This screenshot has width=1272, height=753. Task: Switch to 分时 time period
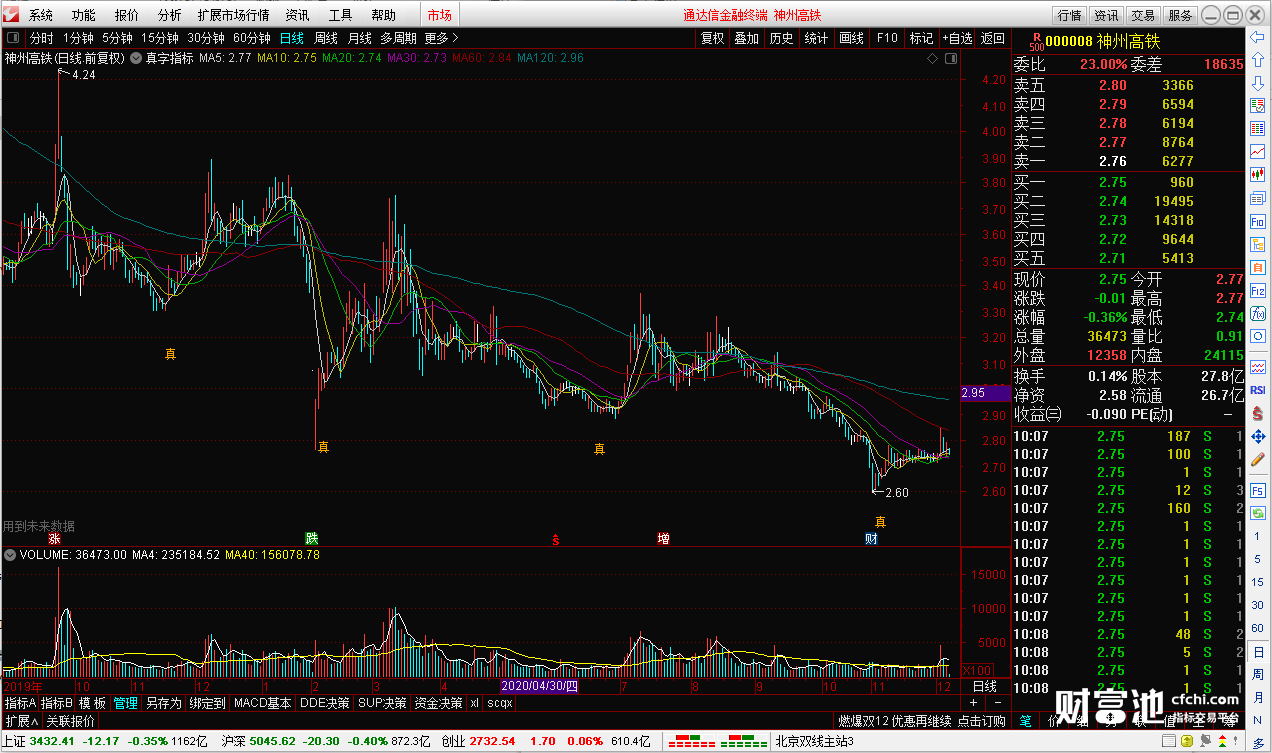tap(42, 38)
